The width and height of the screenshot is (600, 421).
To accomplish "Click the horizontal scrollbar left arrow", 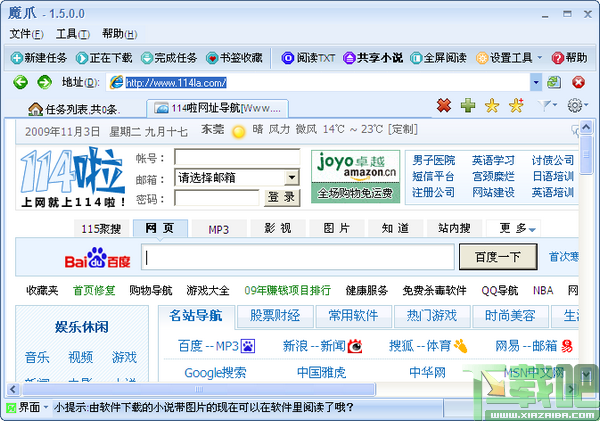I will [x=13, y=389].
